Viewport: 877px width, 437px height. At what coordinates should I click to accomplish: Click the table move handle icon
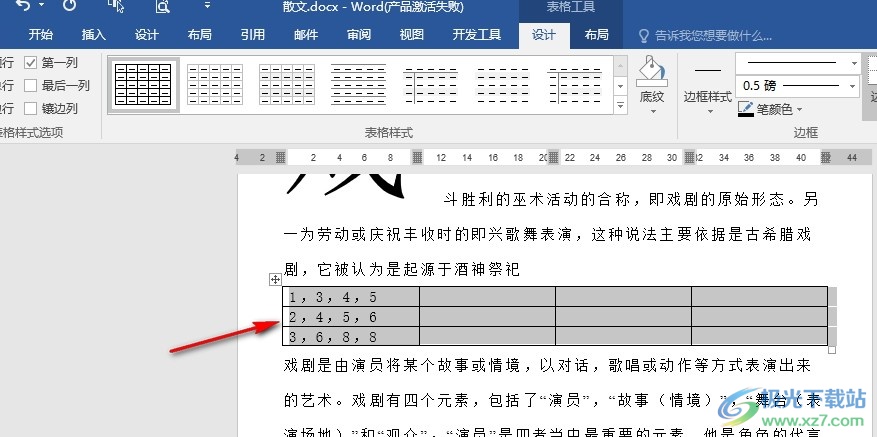pyautogui.click(x=275, y=279)
